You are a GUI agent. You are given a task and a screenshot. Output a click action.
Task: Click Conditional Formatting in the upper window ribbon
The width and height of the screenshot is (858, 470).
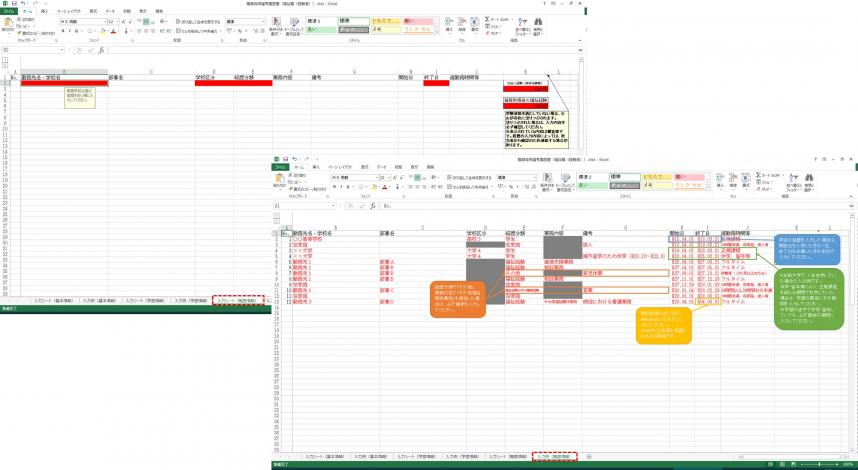pos(275,25)
